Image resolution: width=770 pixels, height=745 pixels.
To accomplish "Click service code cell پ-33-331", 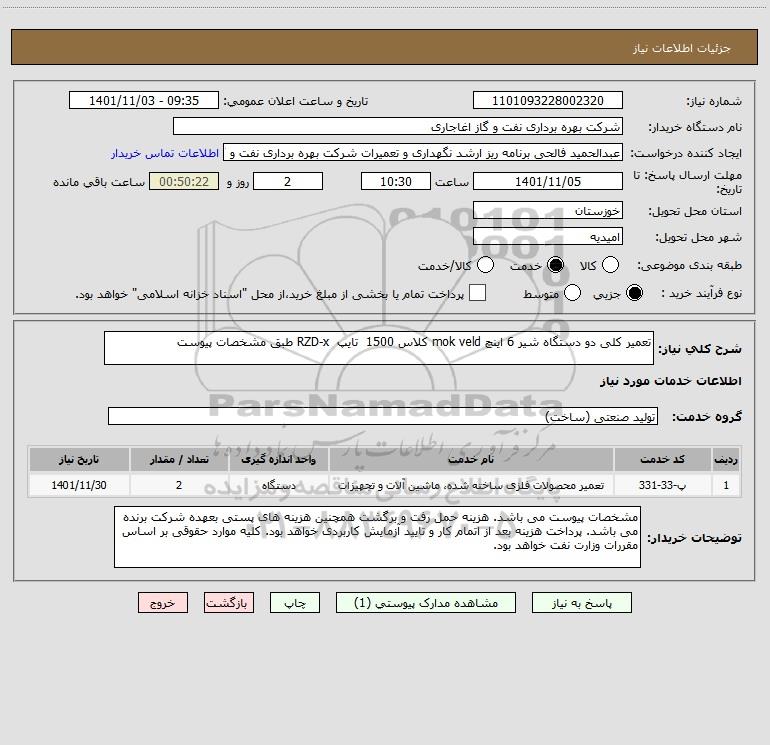I will 662,485.
